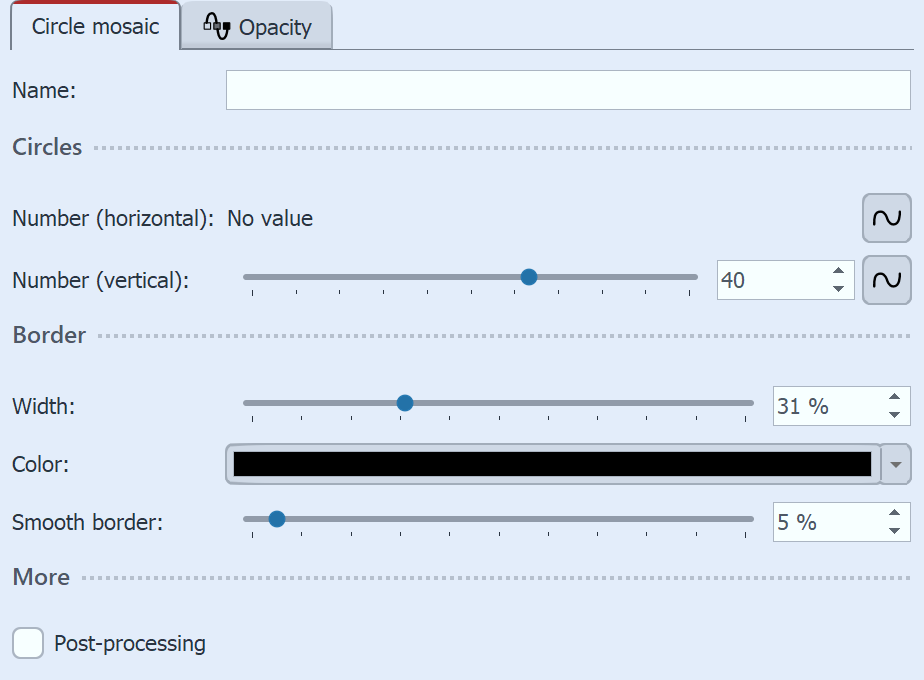This screenshot has height=680, width=924.
Task: Click the Smooth border slider handle
Action: pos(276,519)
